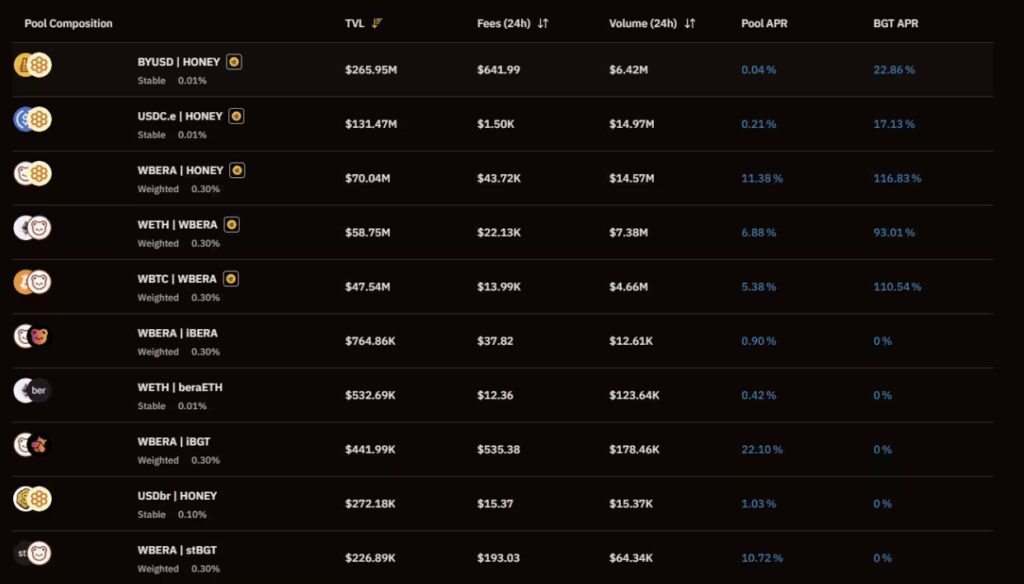
Task: Open the WBERA | HONEY pool name link
Action: pos(180,171)
